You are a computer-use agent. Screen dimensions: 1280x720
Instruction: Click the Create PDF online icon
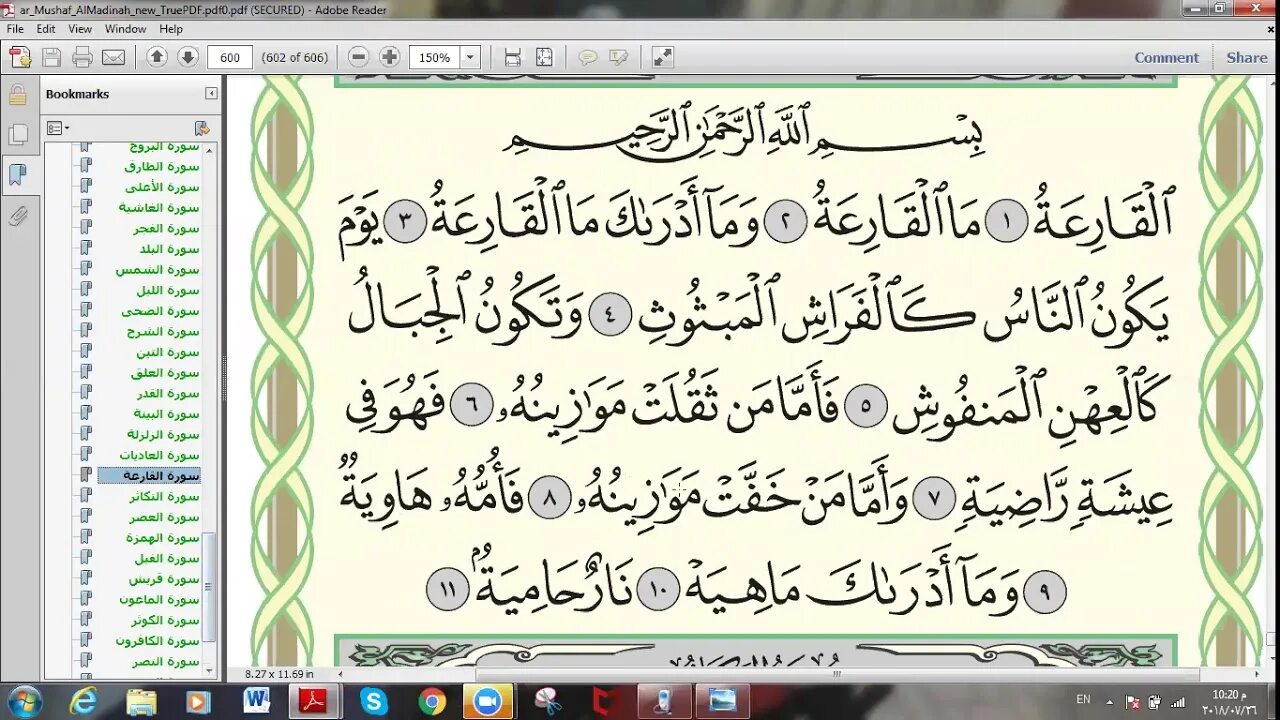click(x=20, y=57)
